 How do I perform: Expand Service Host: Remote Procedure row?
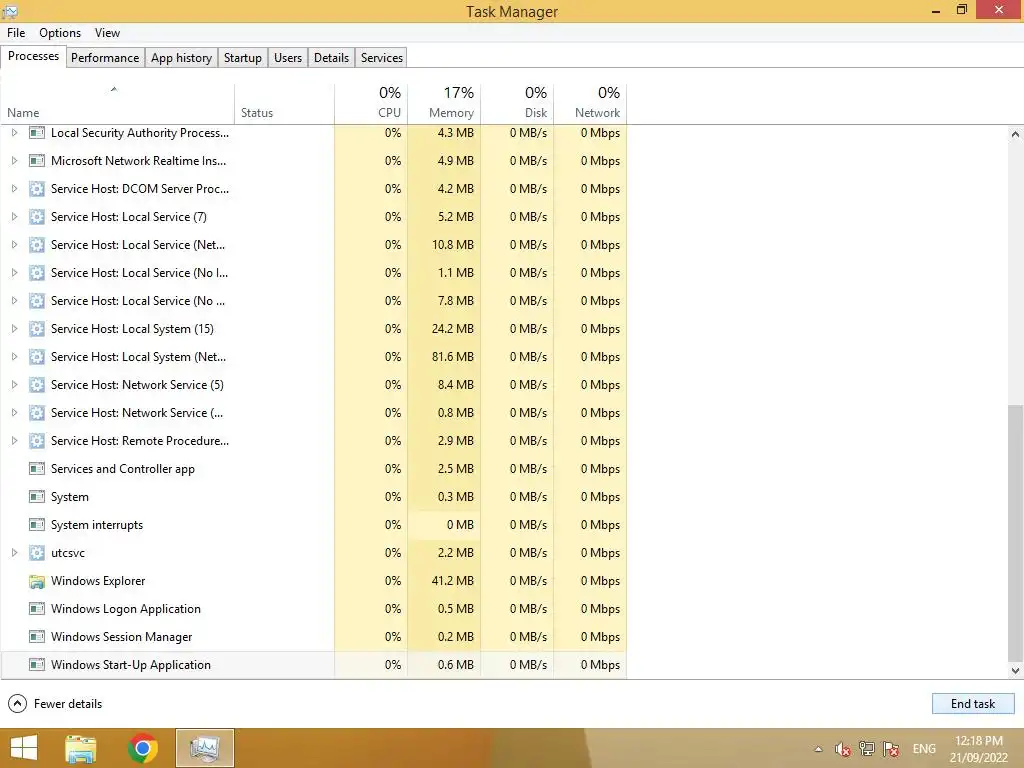(14, 441)
